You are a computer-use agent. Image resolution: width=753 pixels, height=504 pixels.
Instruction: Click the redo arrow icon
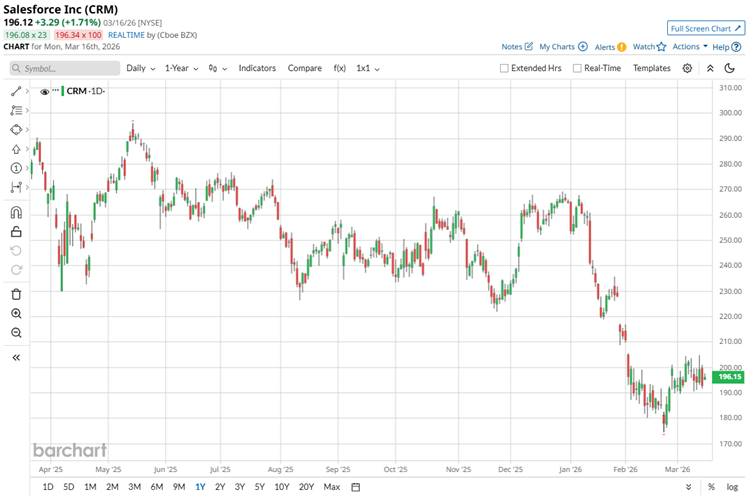pos(16,270)
